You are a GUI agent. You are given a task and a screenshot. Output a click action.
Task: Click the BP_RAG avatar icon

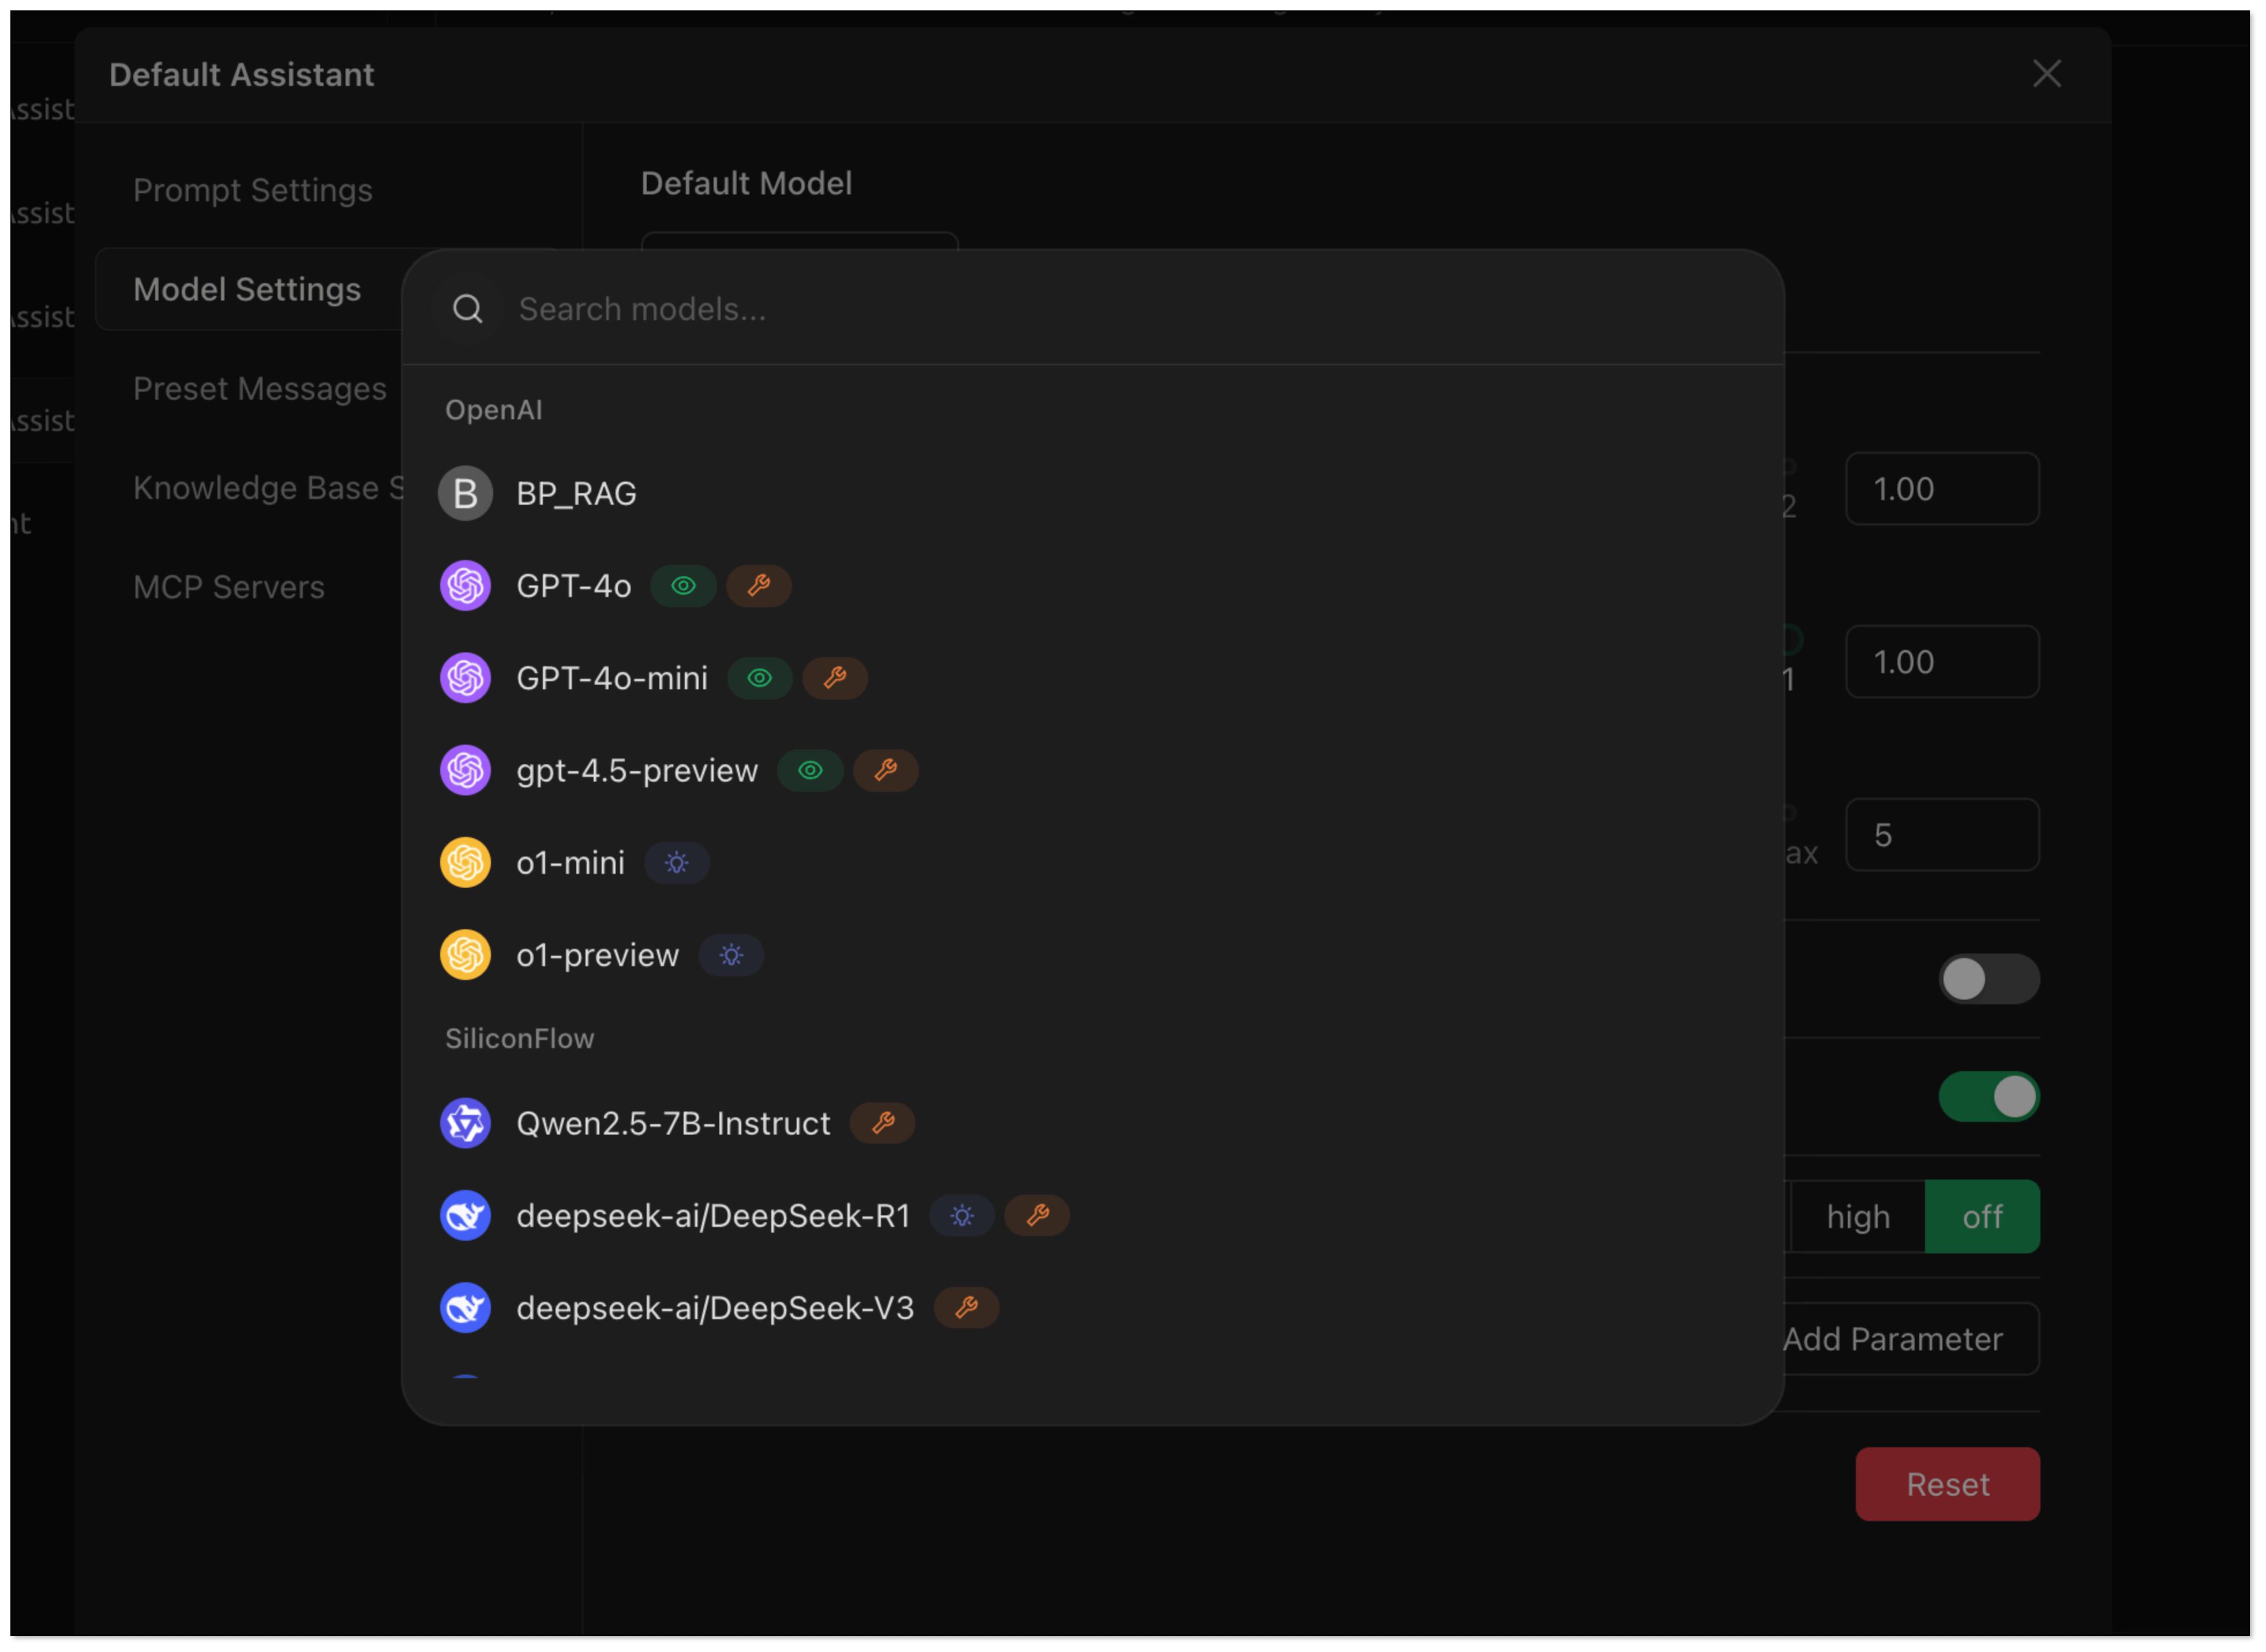click(x=465, y=493)
